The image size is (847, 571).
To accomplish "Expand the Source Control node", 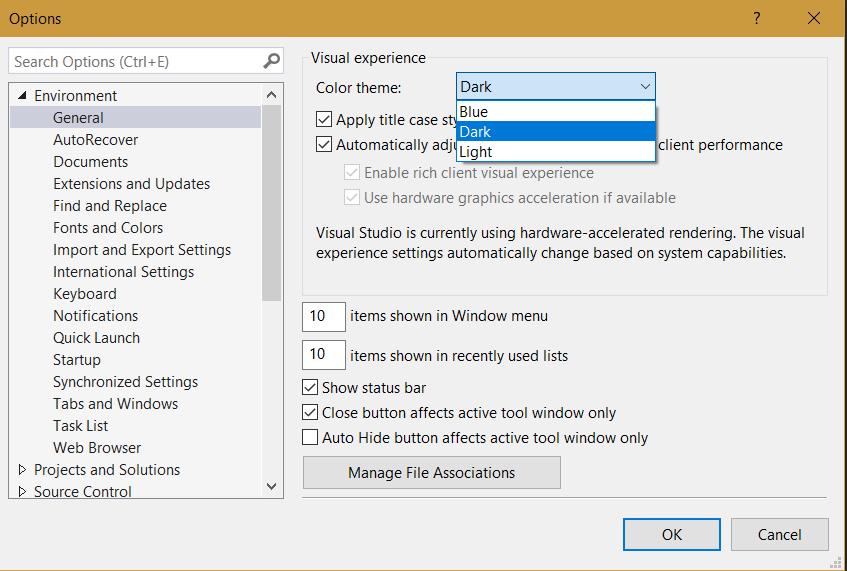I will pyautogui.click(x=22, y=492).
